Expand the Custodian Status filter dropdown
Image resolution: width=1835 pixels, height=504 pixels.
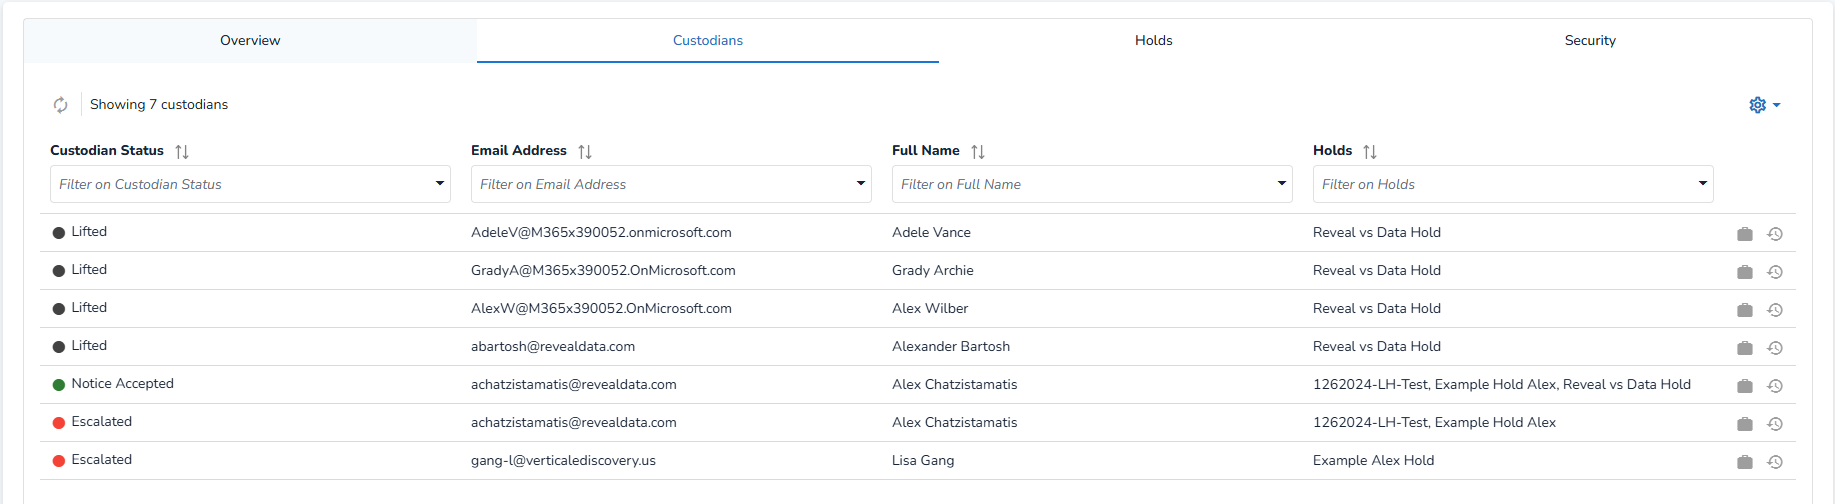(439, 184)
